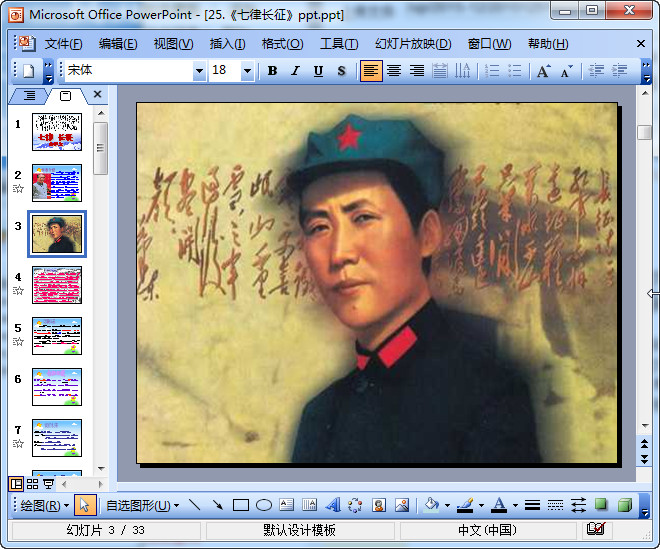This screenshot has height=549, width=660.
Task: Open the font size dropdown
Action: pos(248,71)
